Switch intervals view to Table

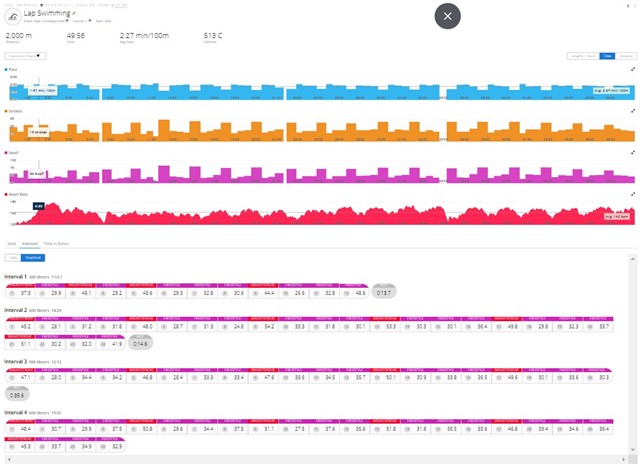pos(13,258)
